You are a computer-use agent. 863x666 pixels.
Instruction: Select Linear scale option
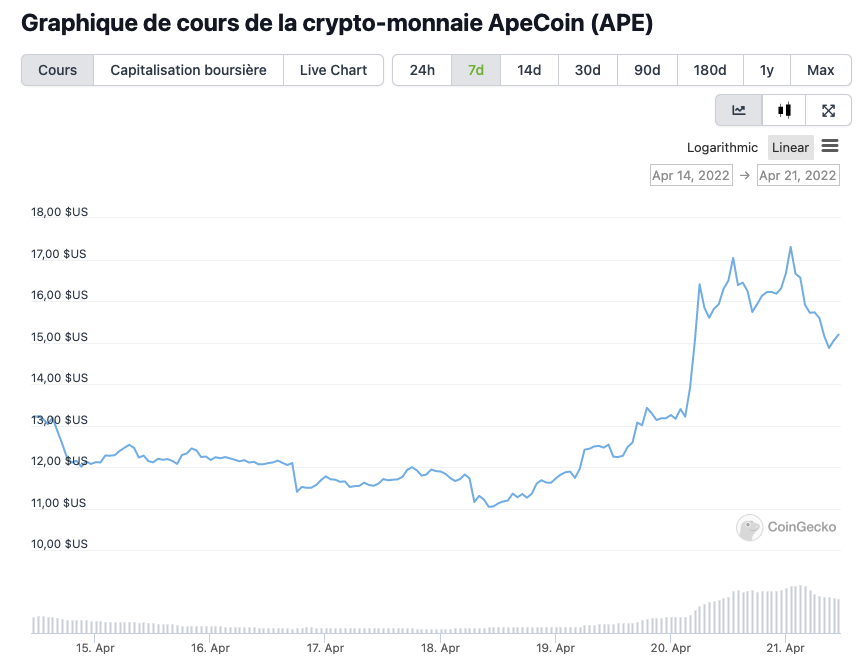(790, 147)
